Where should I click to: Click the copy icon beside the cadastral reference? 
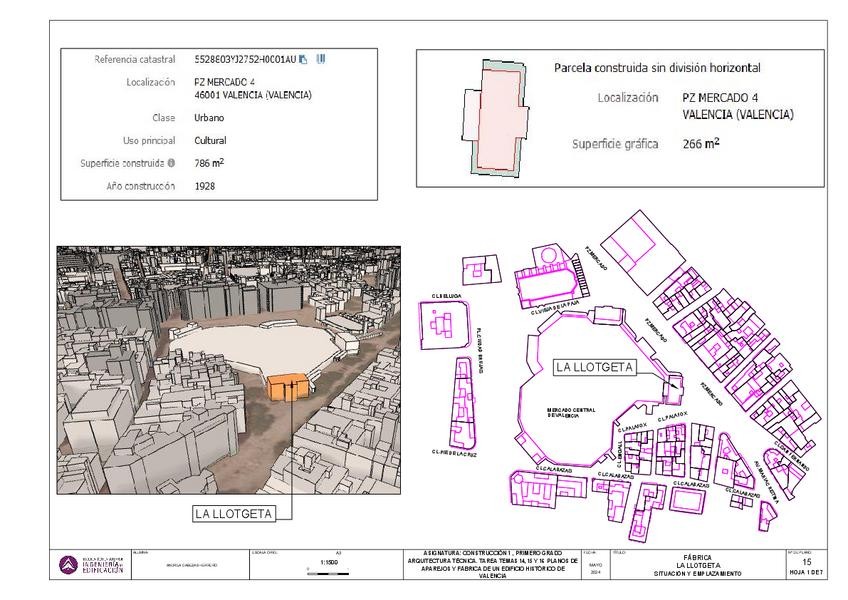pos(303,60)
